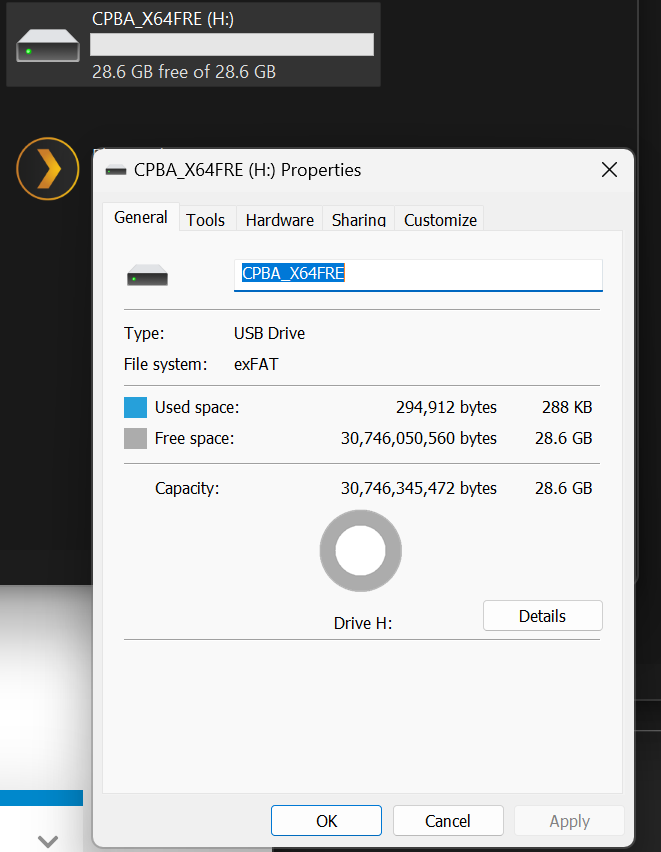661x852 pixels.
Task: Click the Details button
Action: [542, 616]
